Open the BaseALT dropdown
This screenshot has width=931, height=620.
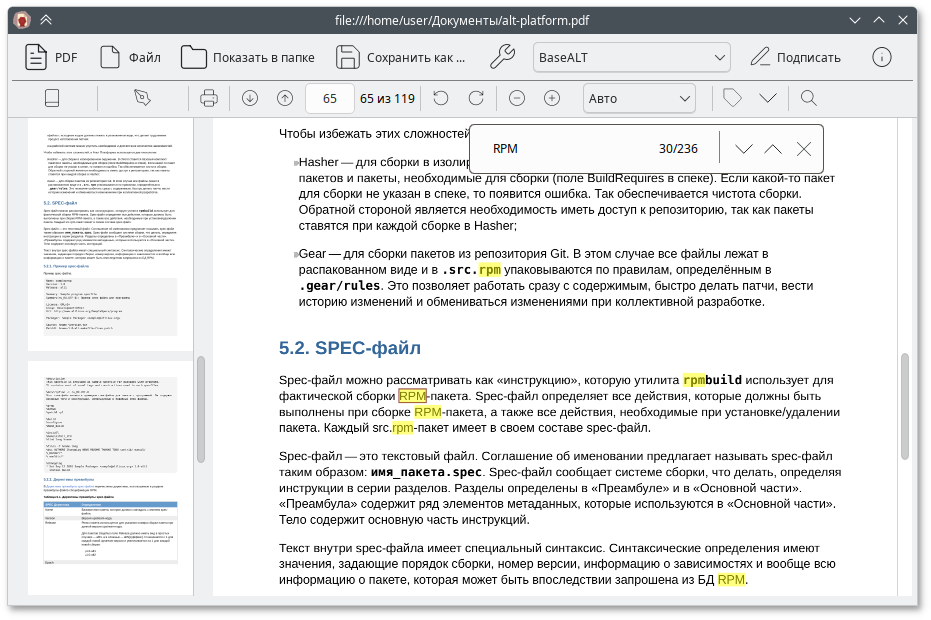(x=631, y=57)
